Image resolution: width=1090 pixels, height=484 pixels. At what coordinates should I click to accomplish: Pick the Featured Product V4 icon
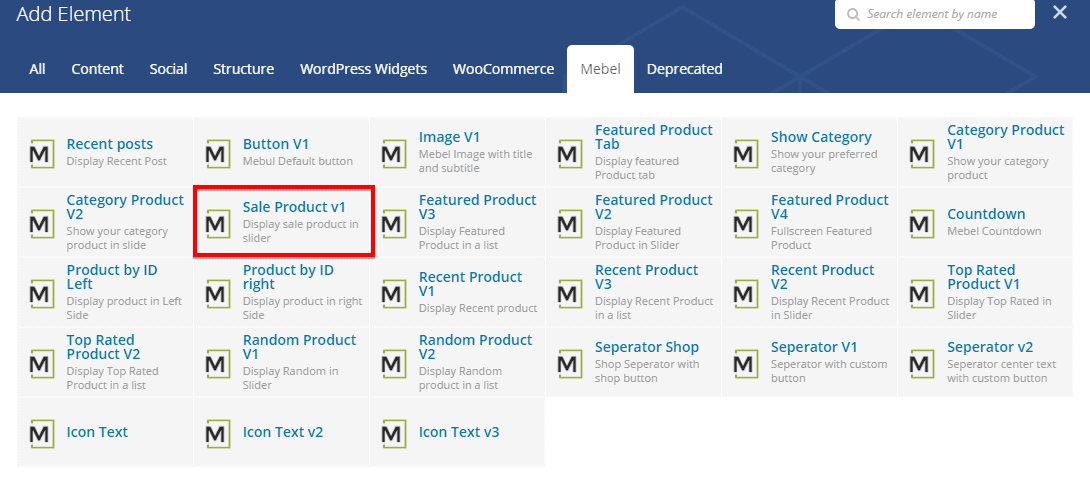[x=746, y=223]
